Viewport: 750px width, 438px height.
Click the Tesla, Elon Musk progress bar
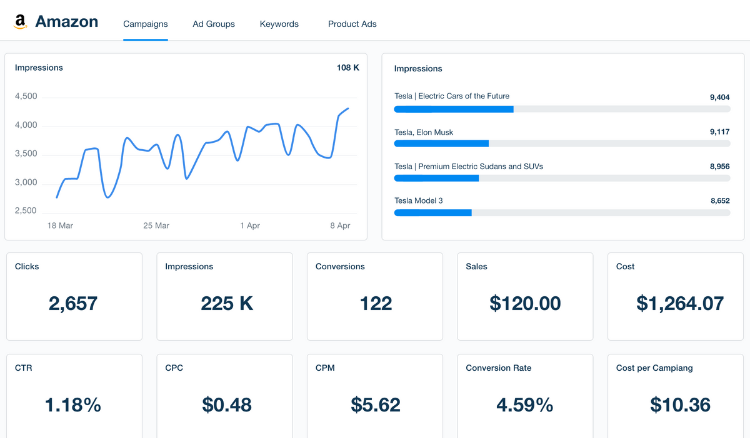[562, 143]
